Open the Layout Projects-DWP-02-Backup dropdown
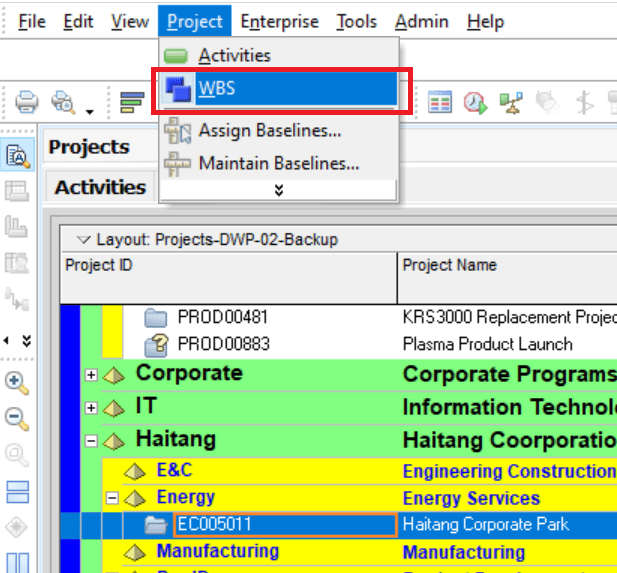The width and height of the screenshot is (617, 573). pyautogui.click(x=83, y=239)
